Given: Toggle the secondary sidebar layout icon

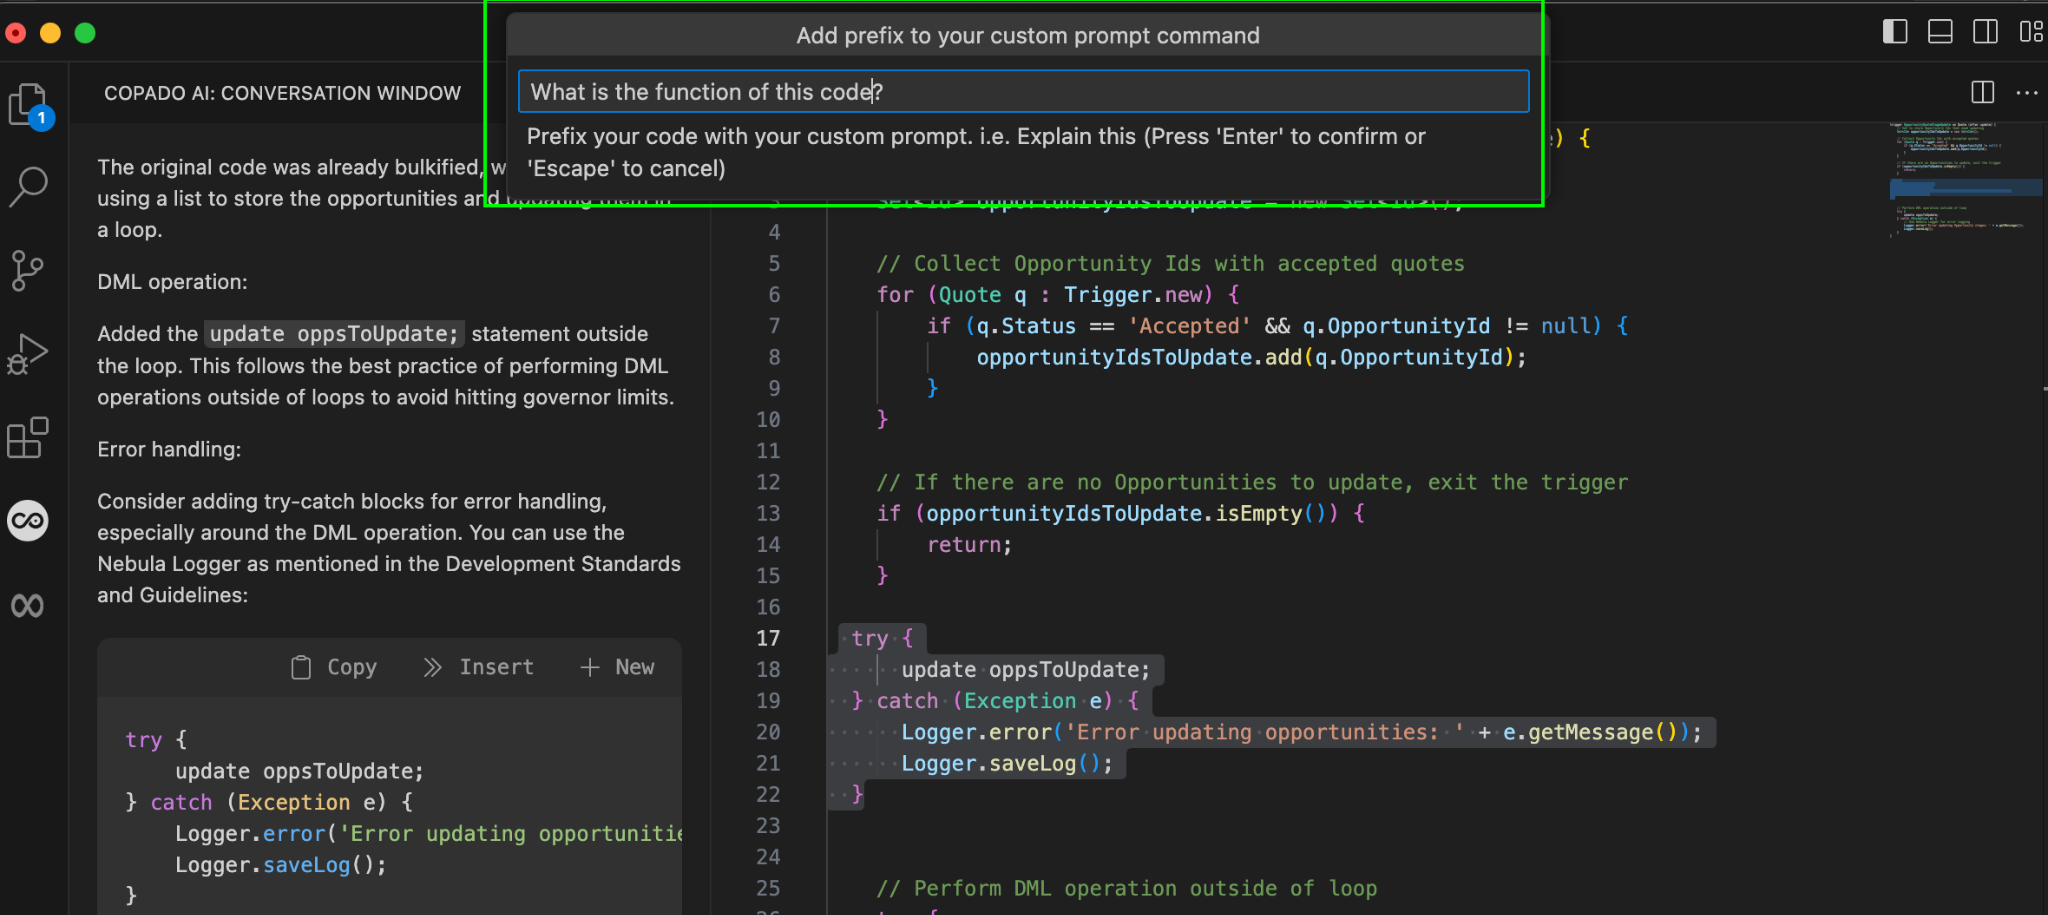Looking at the screenshot, I should pos(1986,32).
